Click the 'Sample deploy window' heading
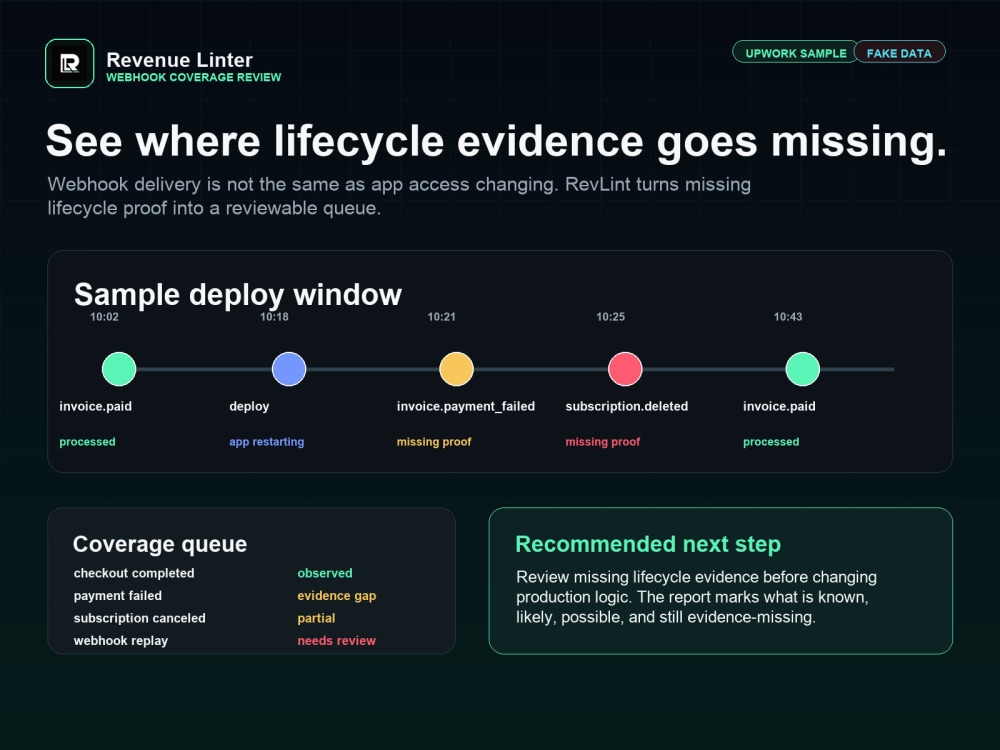The image size is (1000, 750). pyautogui.click(x=238, y=295)
